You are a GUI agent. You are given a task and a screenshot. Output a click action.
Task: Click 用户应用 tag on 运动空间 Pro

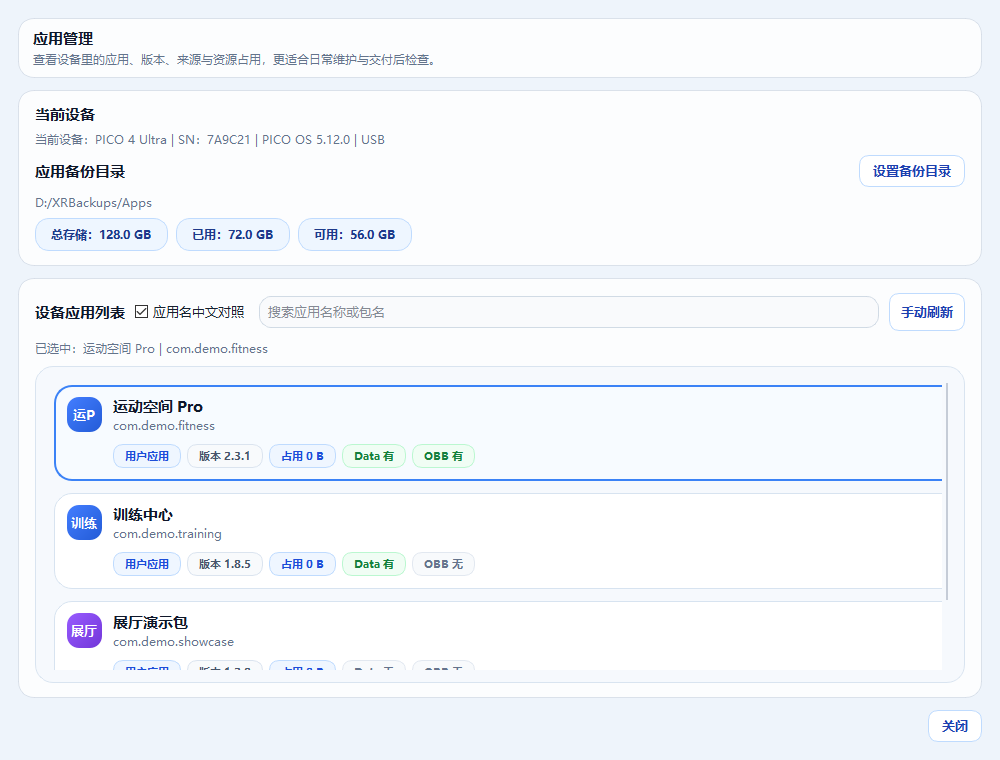pos(147,456)
